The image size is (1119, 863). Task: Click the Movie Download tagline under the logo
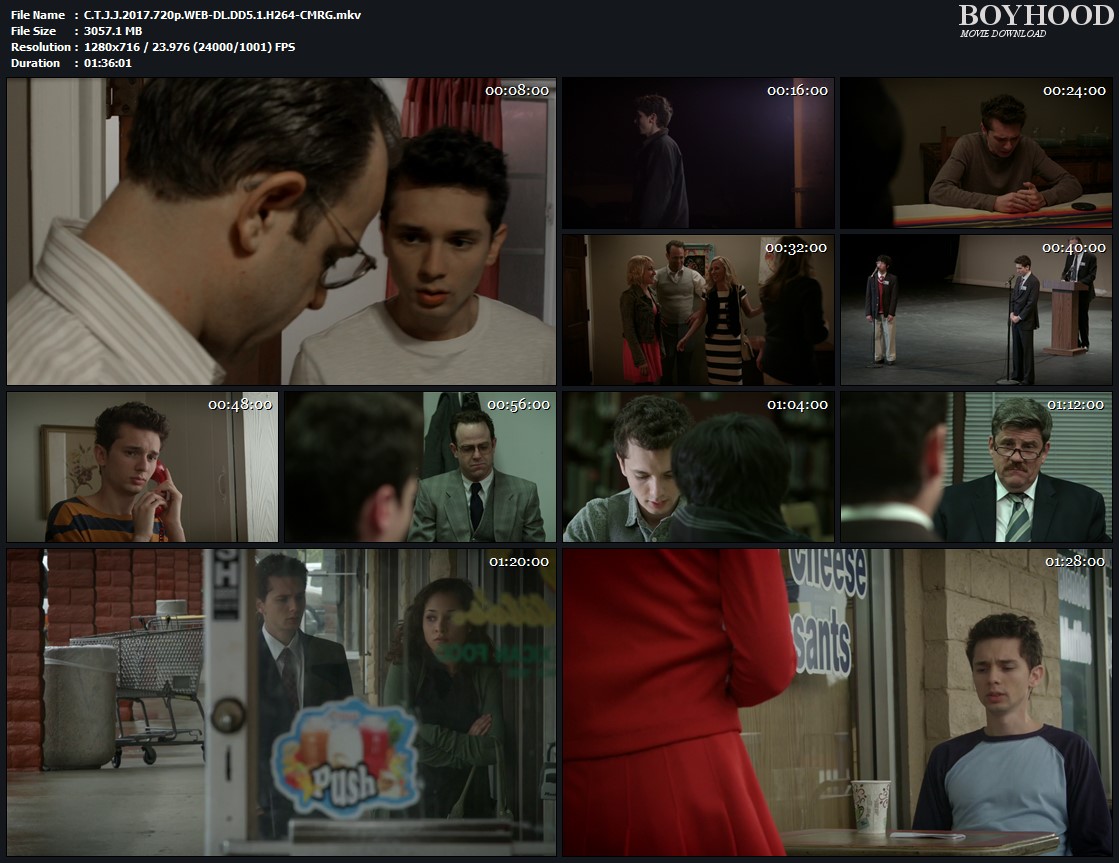coord(1003,34)
